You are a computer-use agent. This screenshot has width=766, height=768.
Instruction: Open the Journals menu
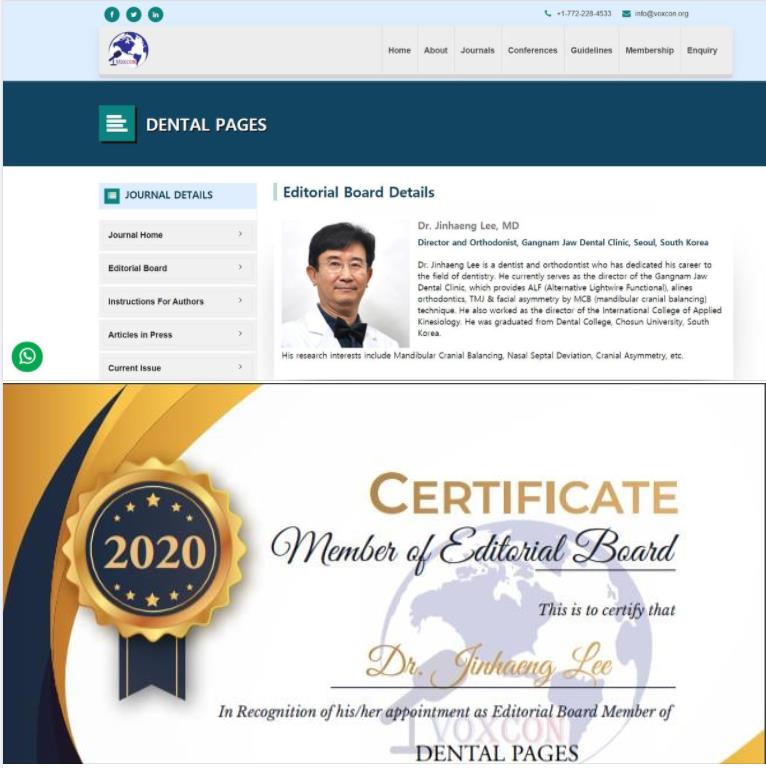[x=478, y=50]
